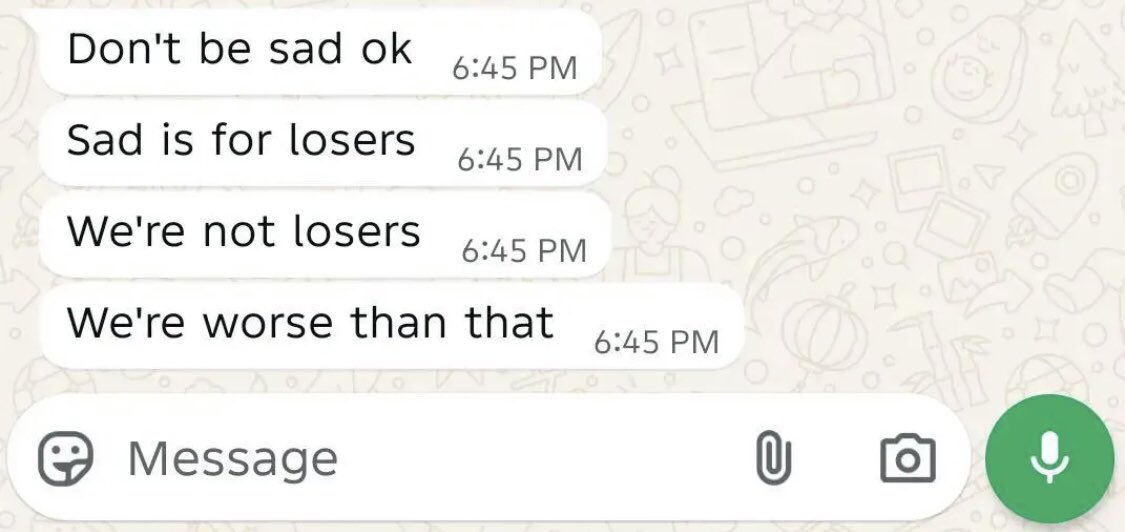Select the "We're worse than that" message
Viewport: 1125px width, 532px height.
point(390,326)
